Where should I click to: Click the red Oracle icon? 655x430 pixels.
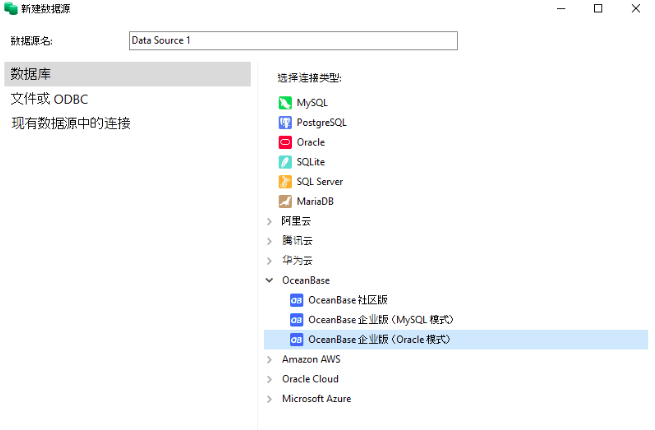tap(285, 142)
